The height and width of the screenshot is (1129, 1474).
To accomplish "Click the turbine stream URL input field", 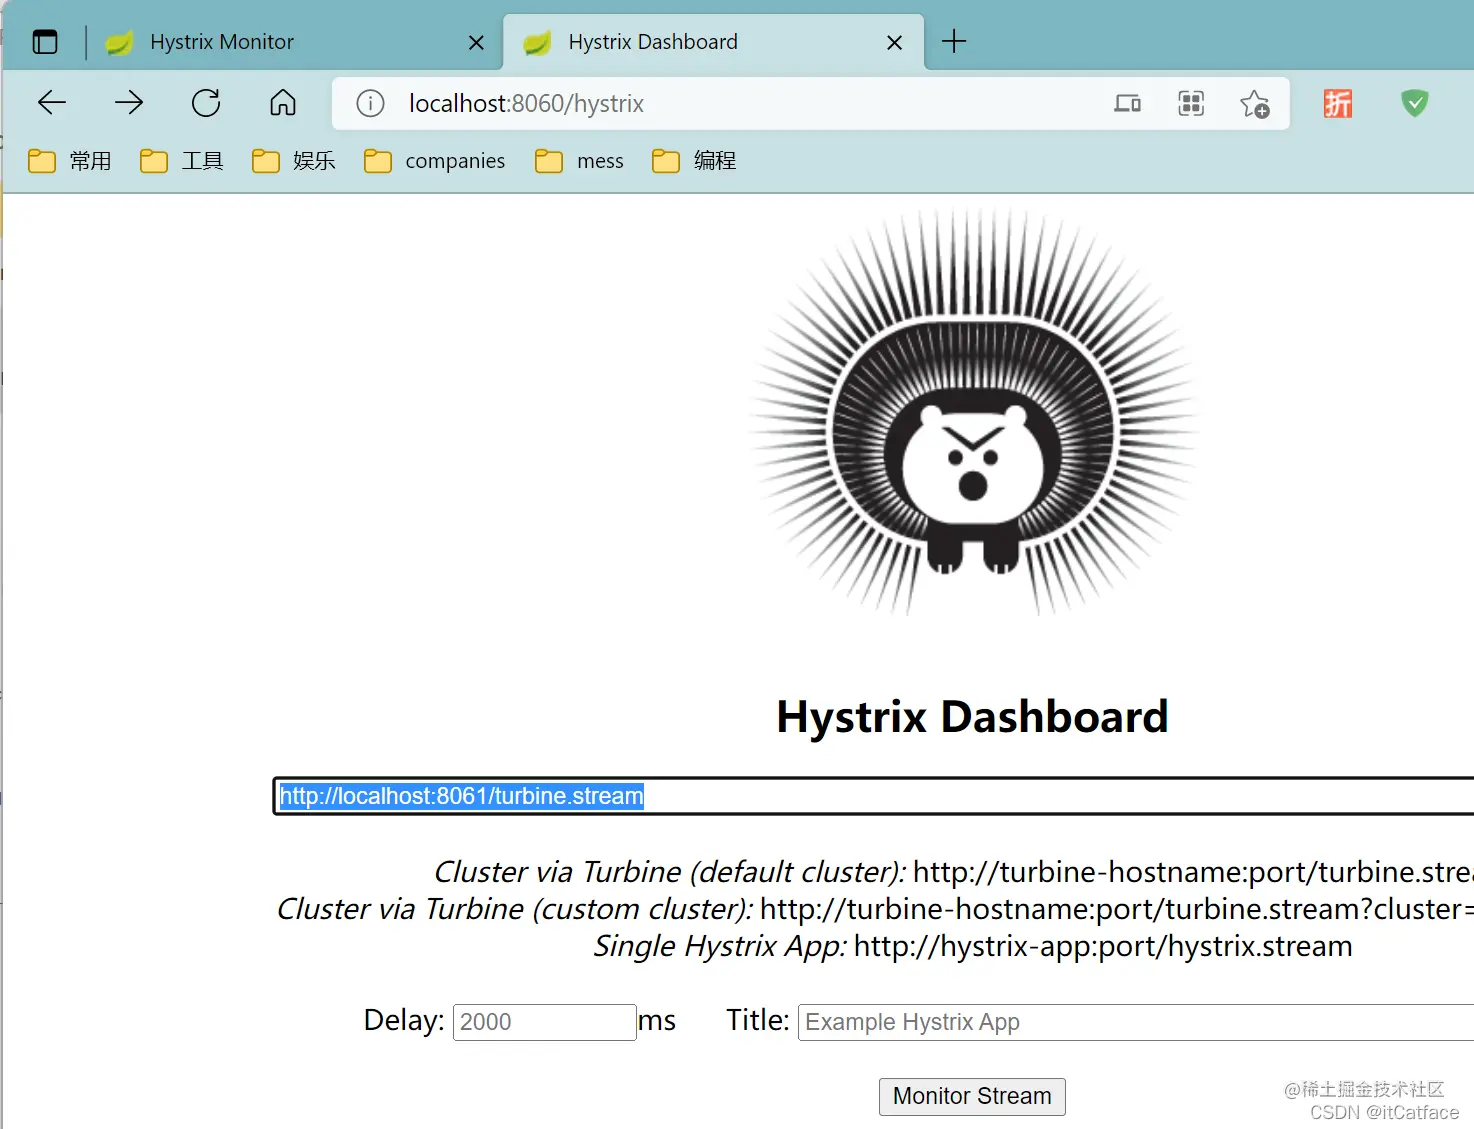I will (x=873, y=796).
